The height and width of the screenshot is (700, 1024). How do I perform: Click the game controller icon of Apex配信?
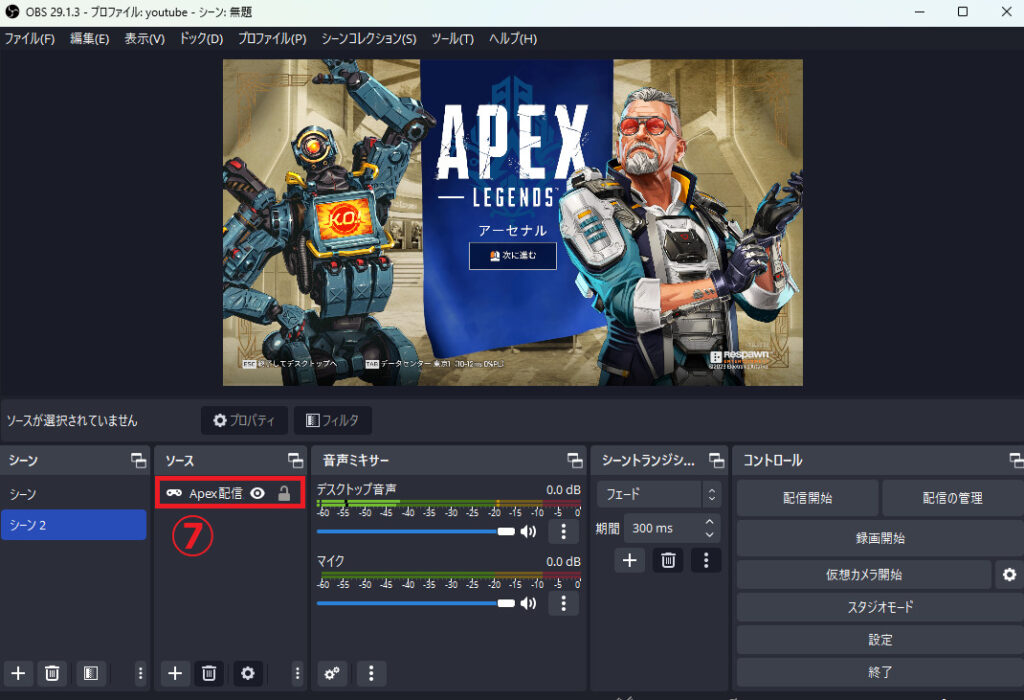(174, 493)
